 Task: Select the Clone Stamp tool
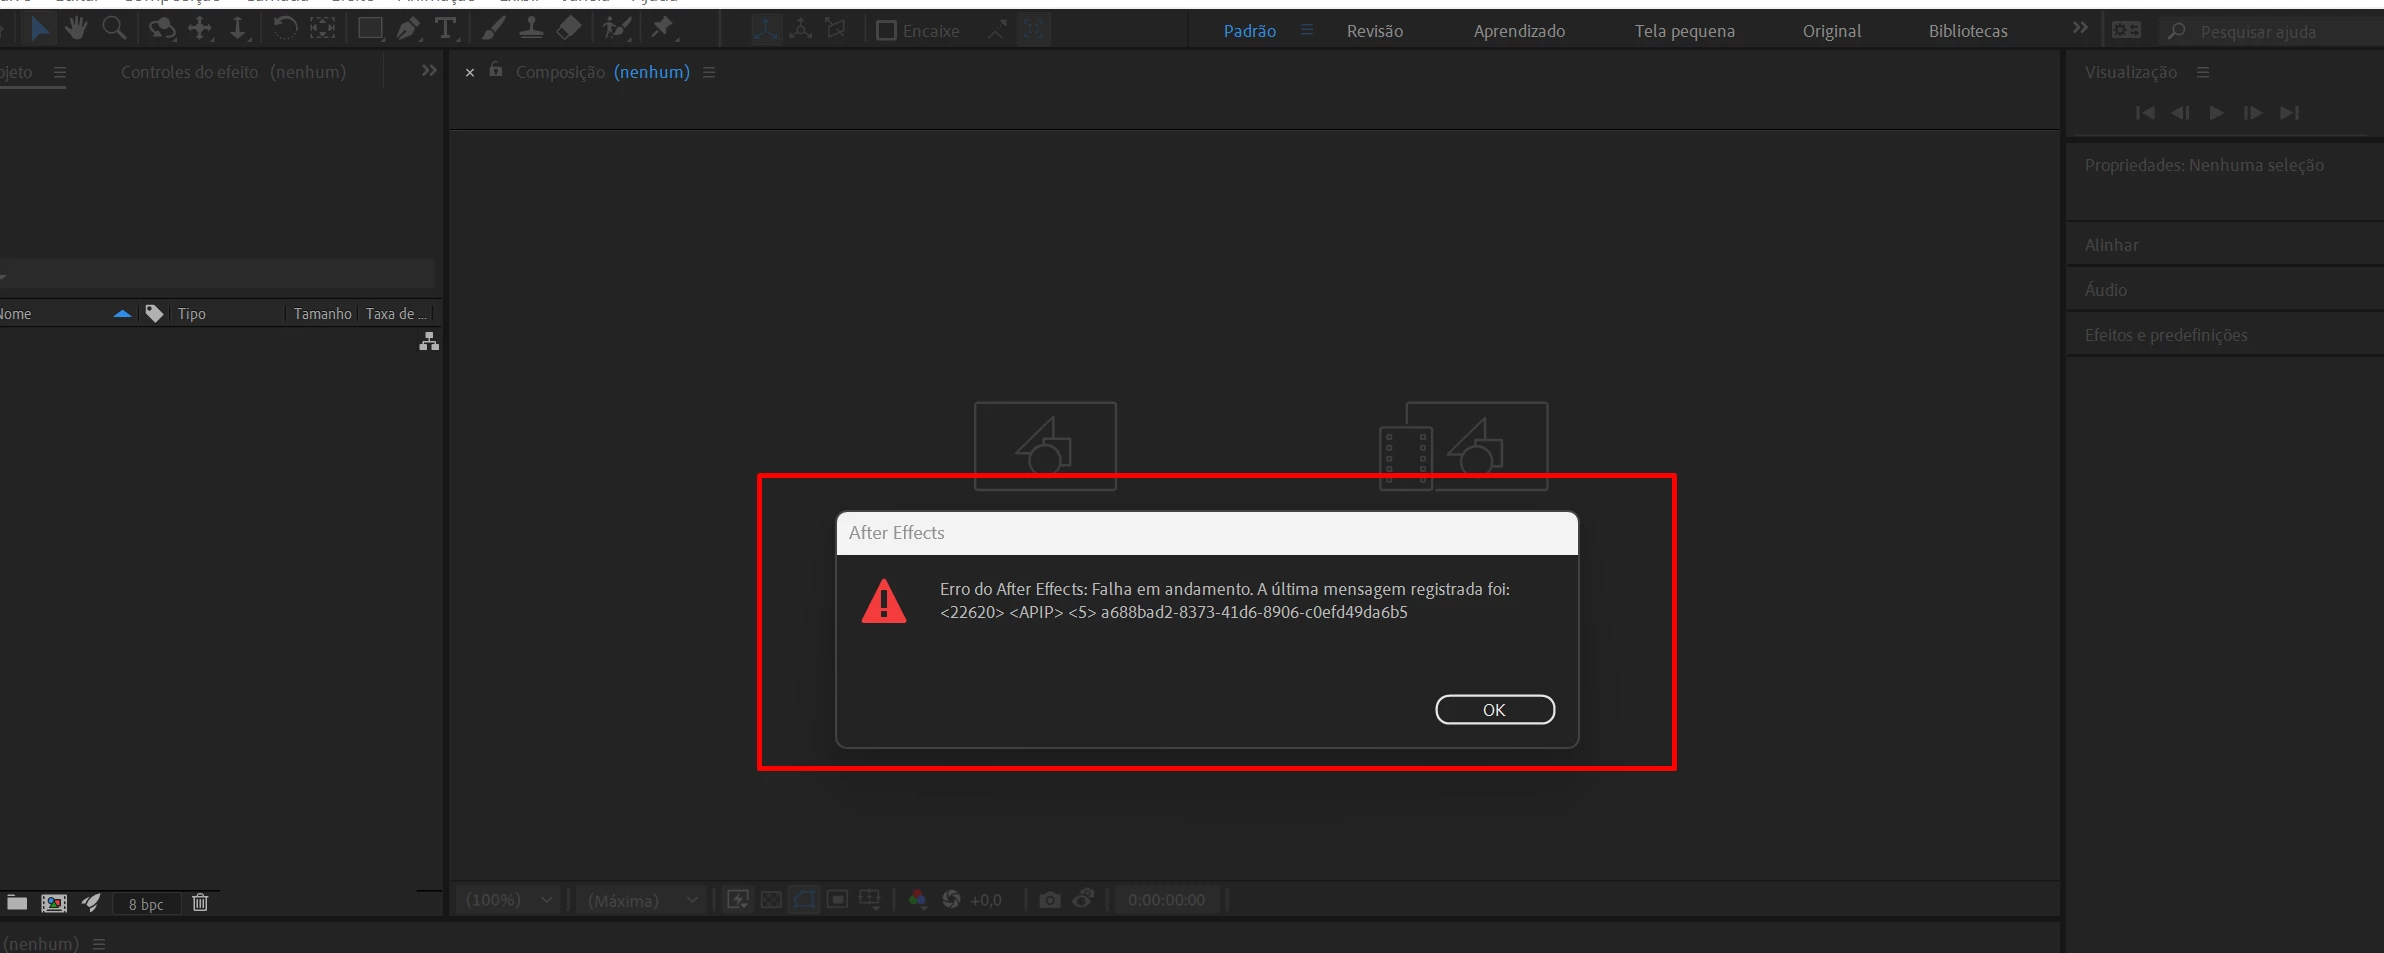(531, 29)
